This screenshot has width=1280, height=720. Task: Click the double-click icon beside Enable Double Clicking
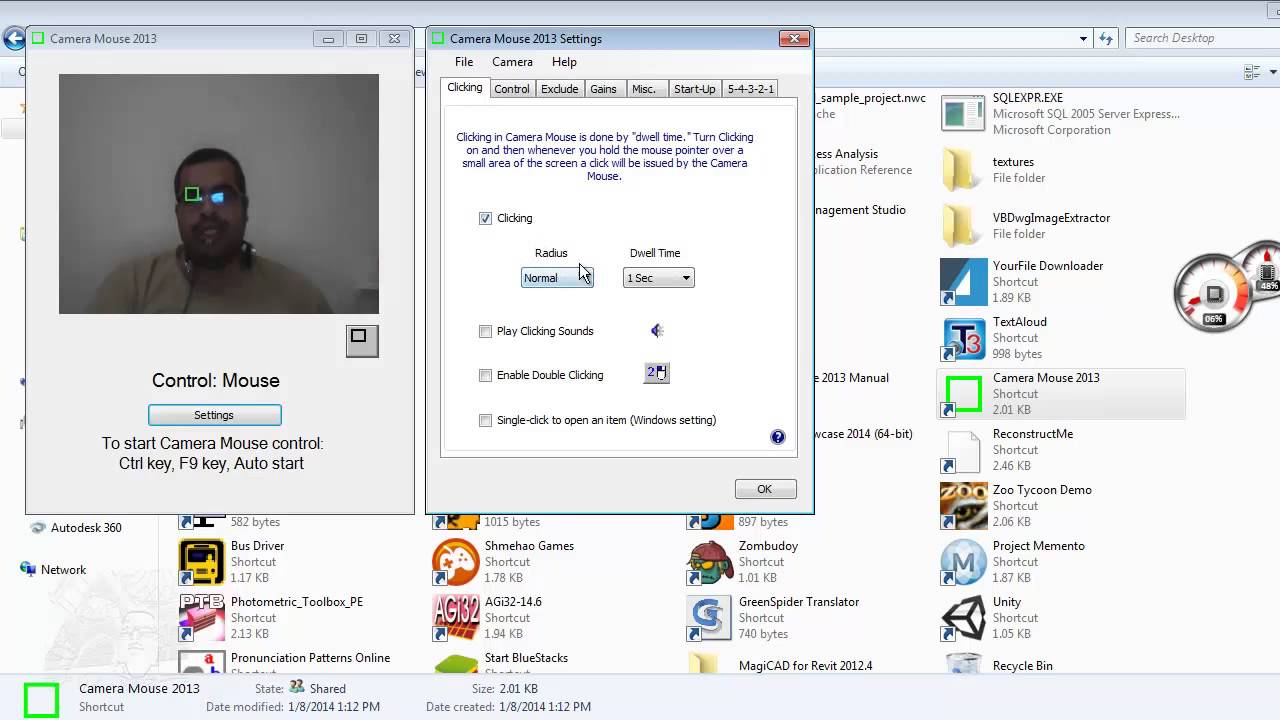tap(657, 373)
